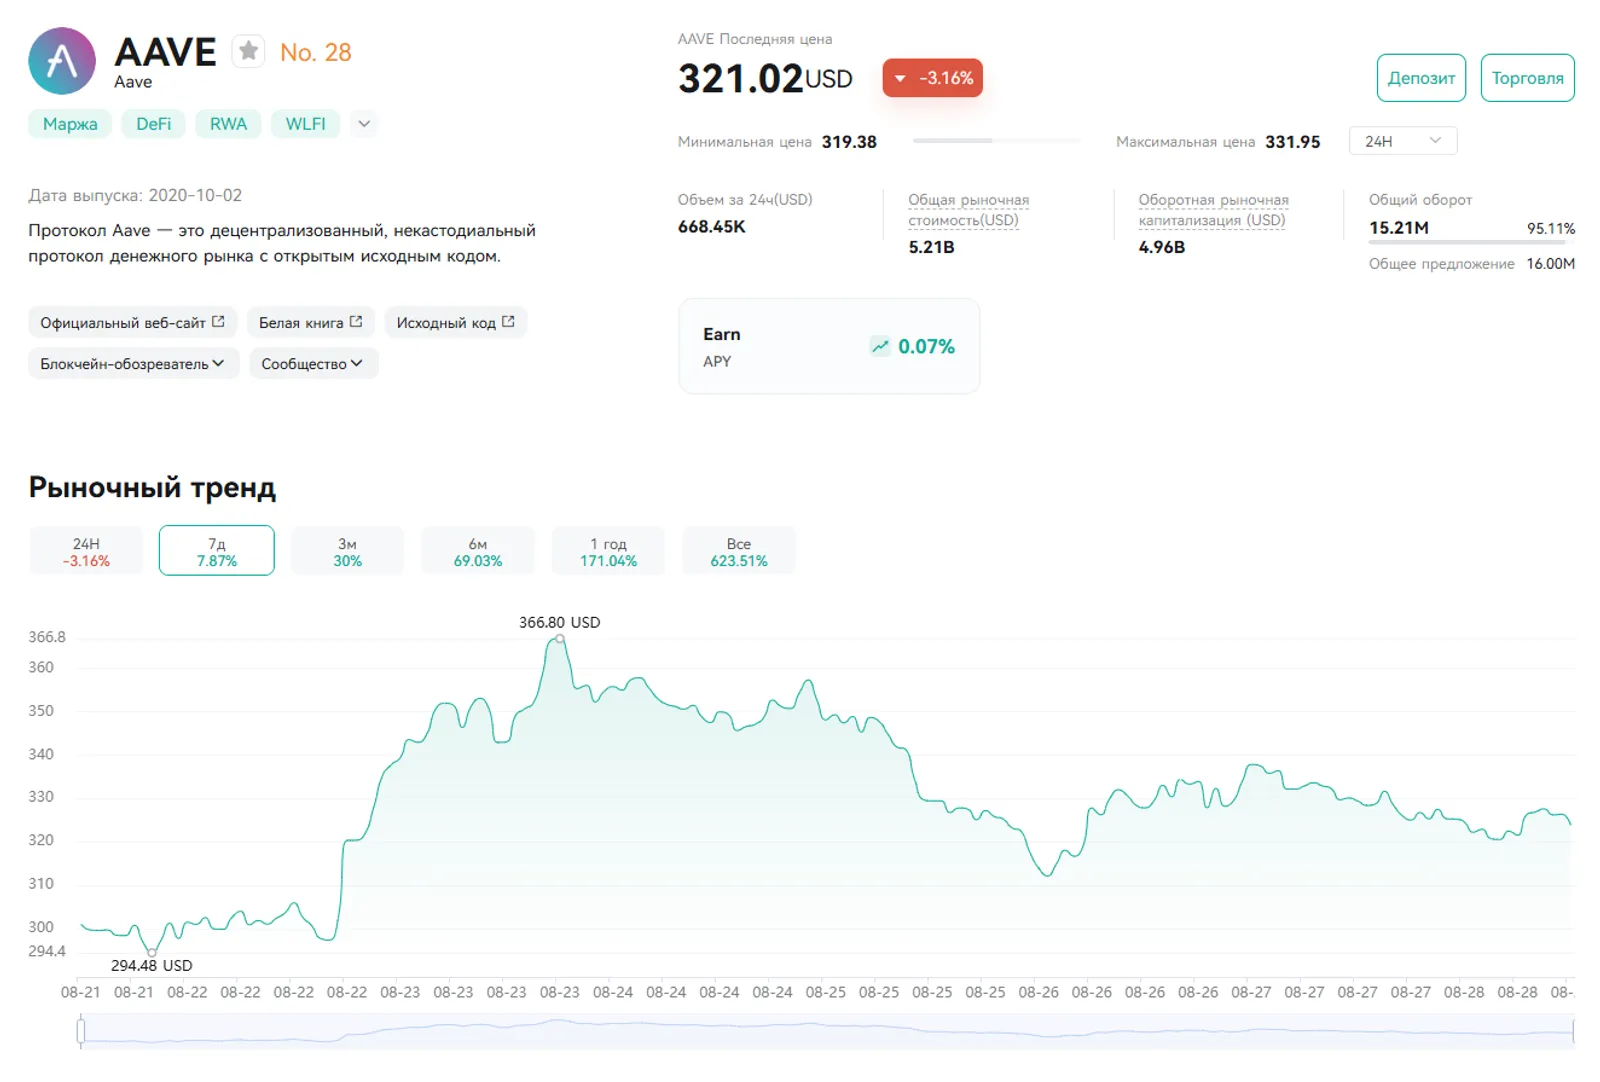This screenshot has height=1082, width=1600.
Task: Expand Блокчейн-обозреватель dropdown
Action: point(133,364)
